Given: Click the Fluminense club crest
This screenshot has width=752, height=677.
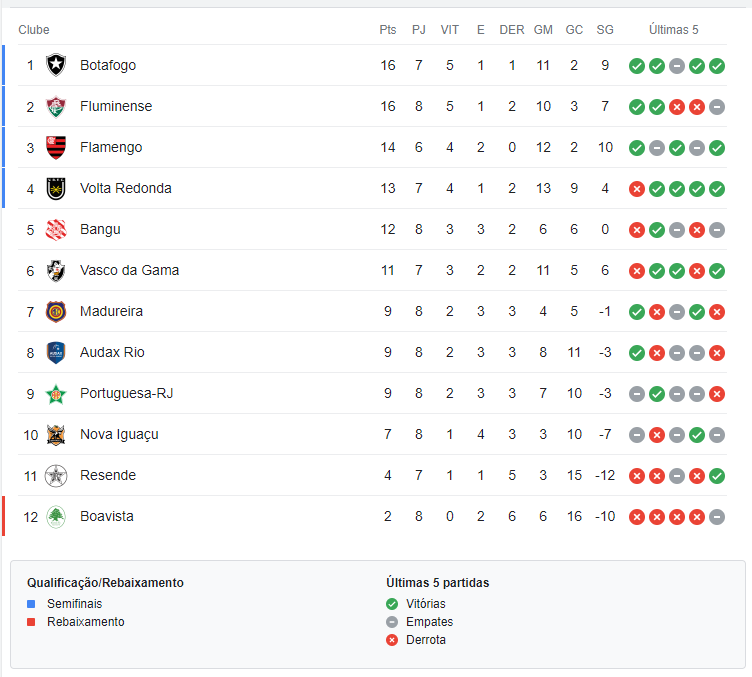Looking at the screenshot, I should click(x=56, y=106).
